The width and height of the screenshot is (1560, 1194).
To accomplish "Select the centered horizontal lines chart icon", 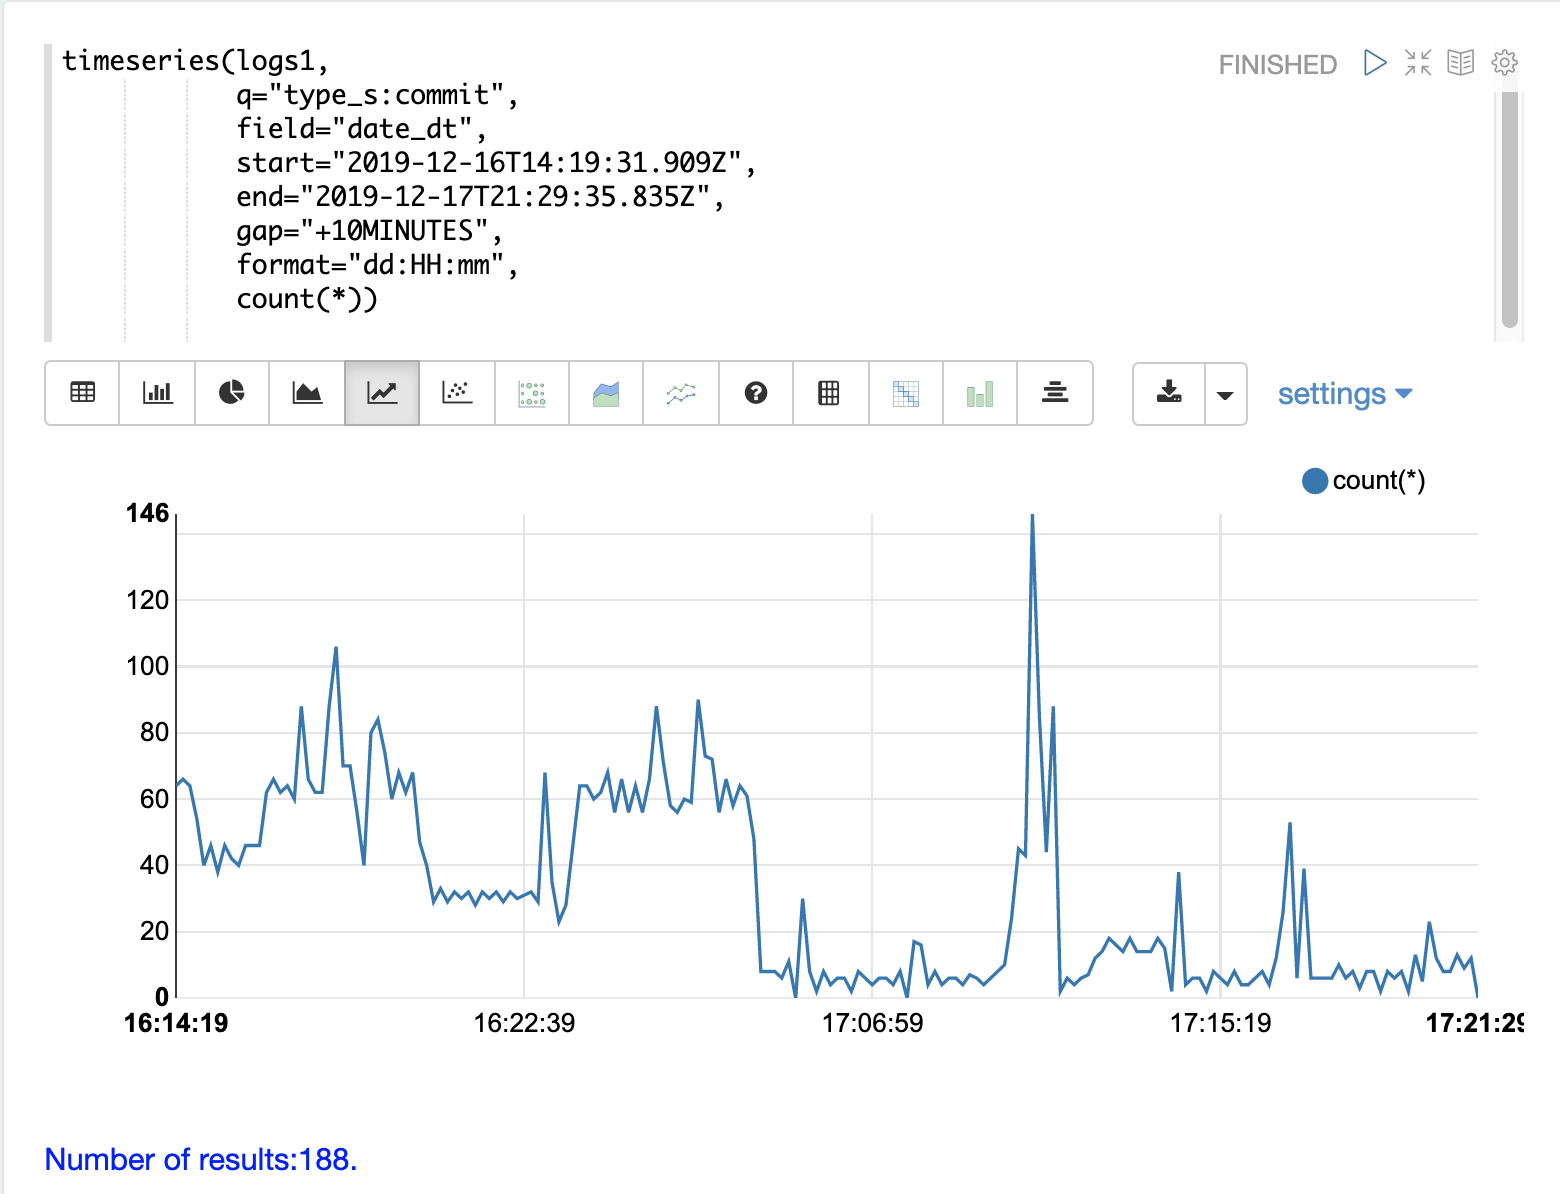I will 1055,393.
